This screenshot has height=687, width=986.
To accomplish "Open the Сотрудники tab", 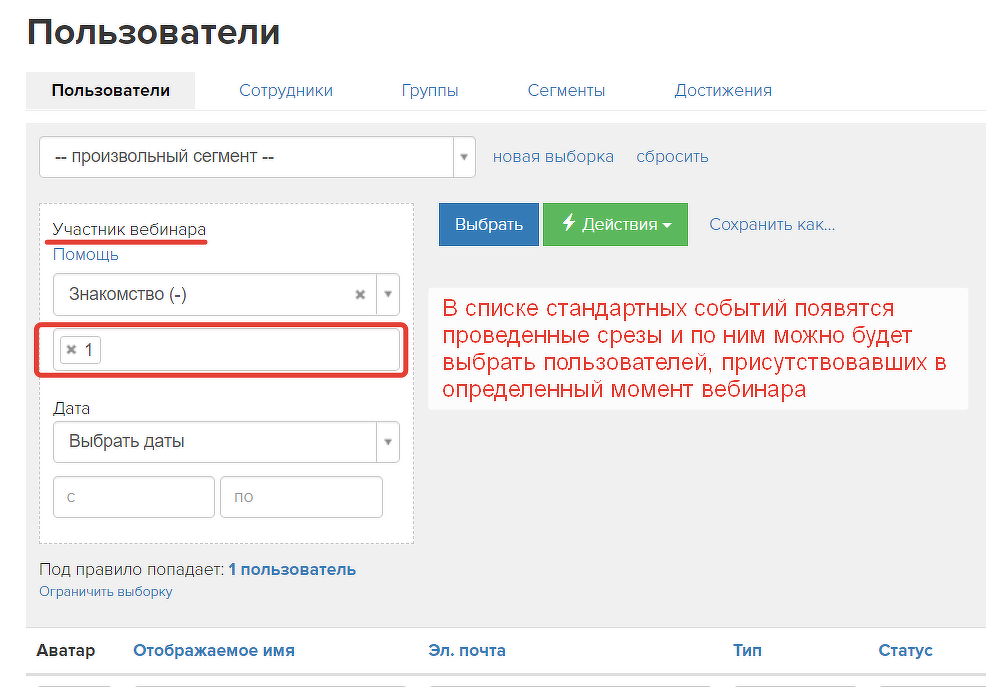I will [286, 91].
